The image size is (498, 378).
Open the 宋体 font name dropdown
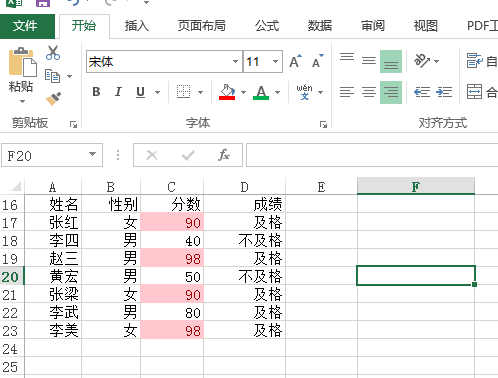point(235,61)
